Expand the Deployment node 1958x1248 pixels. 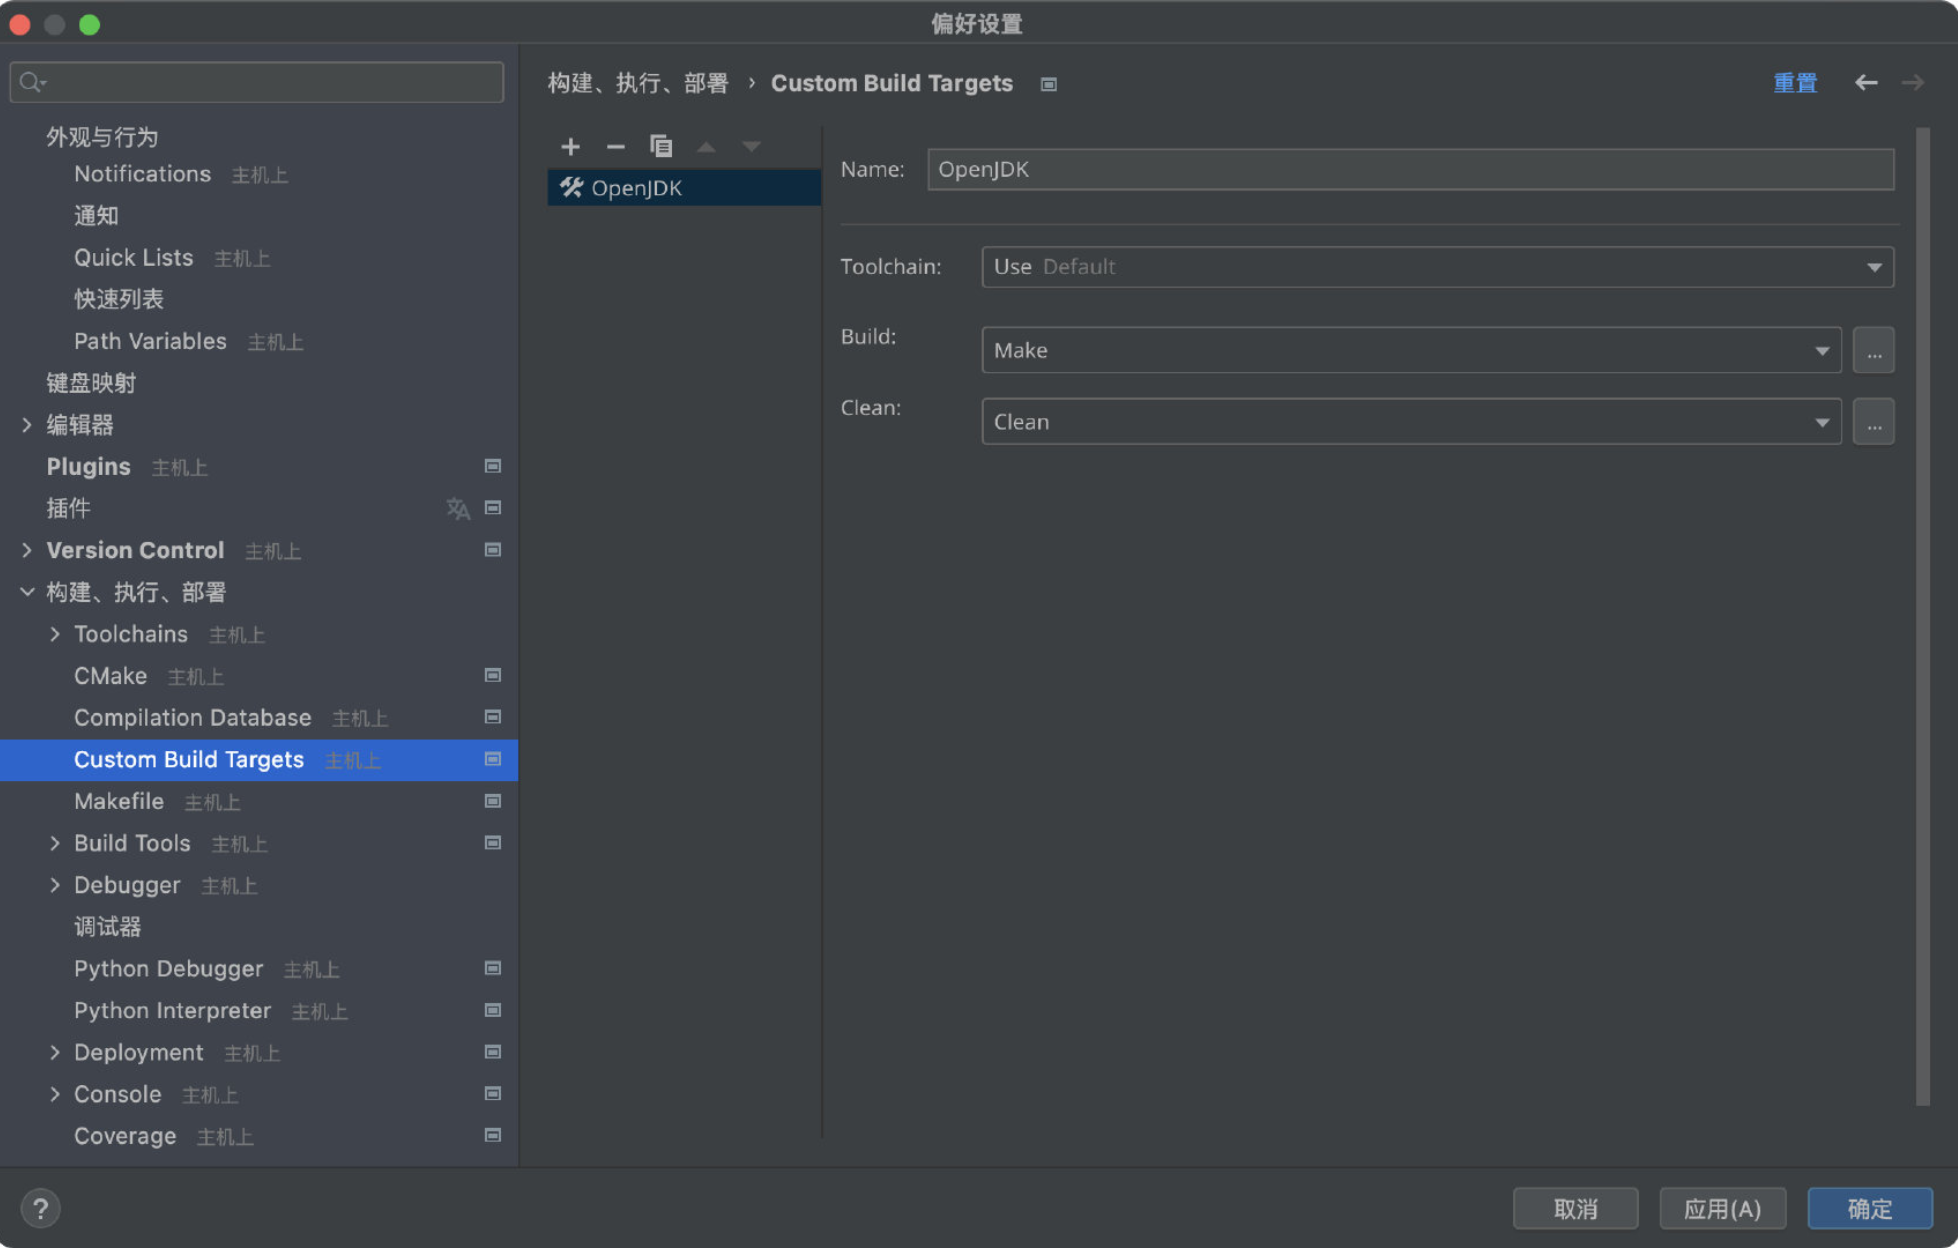click(x=55, y=1052)
